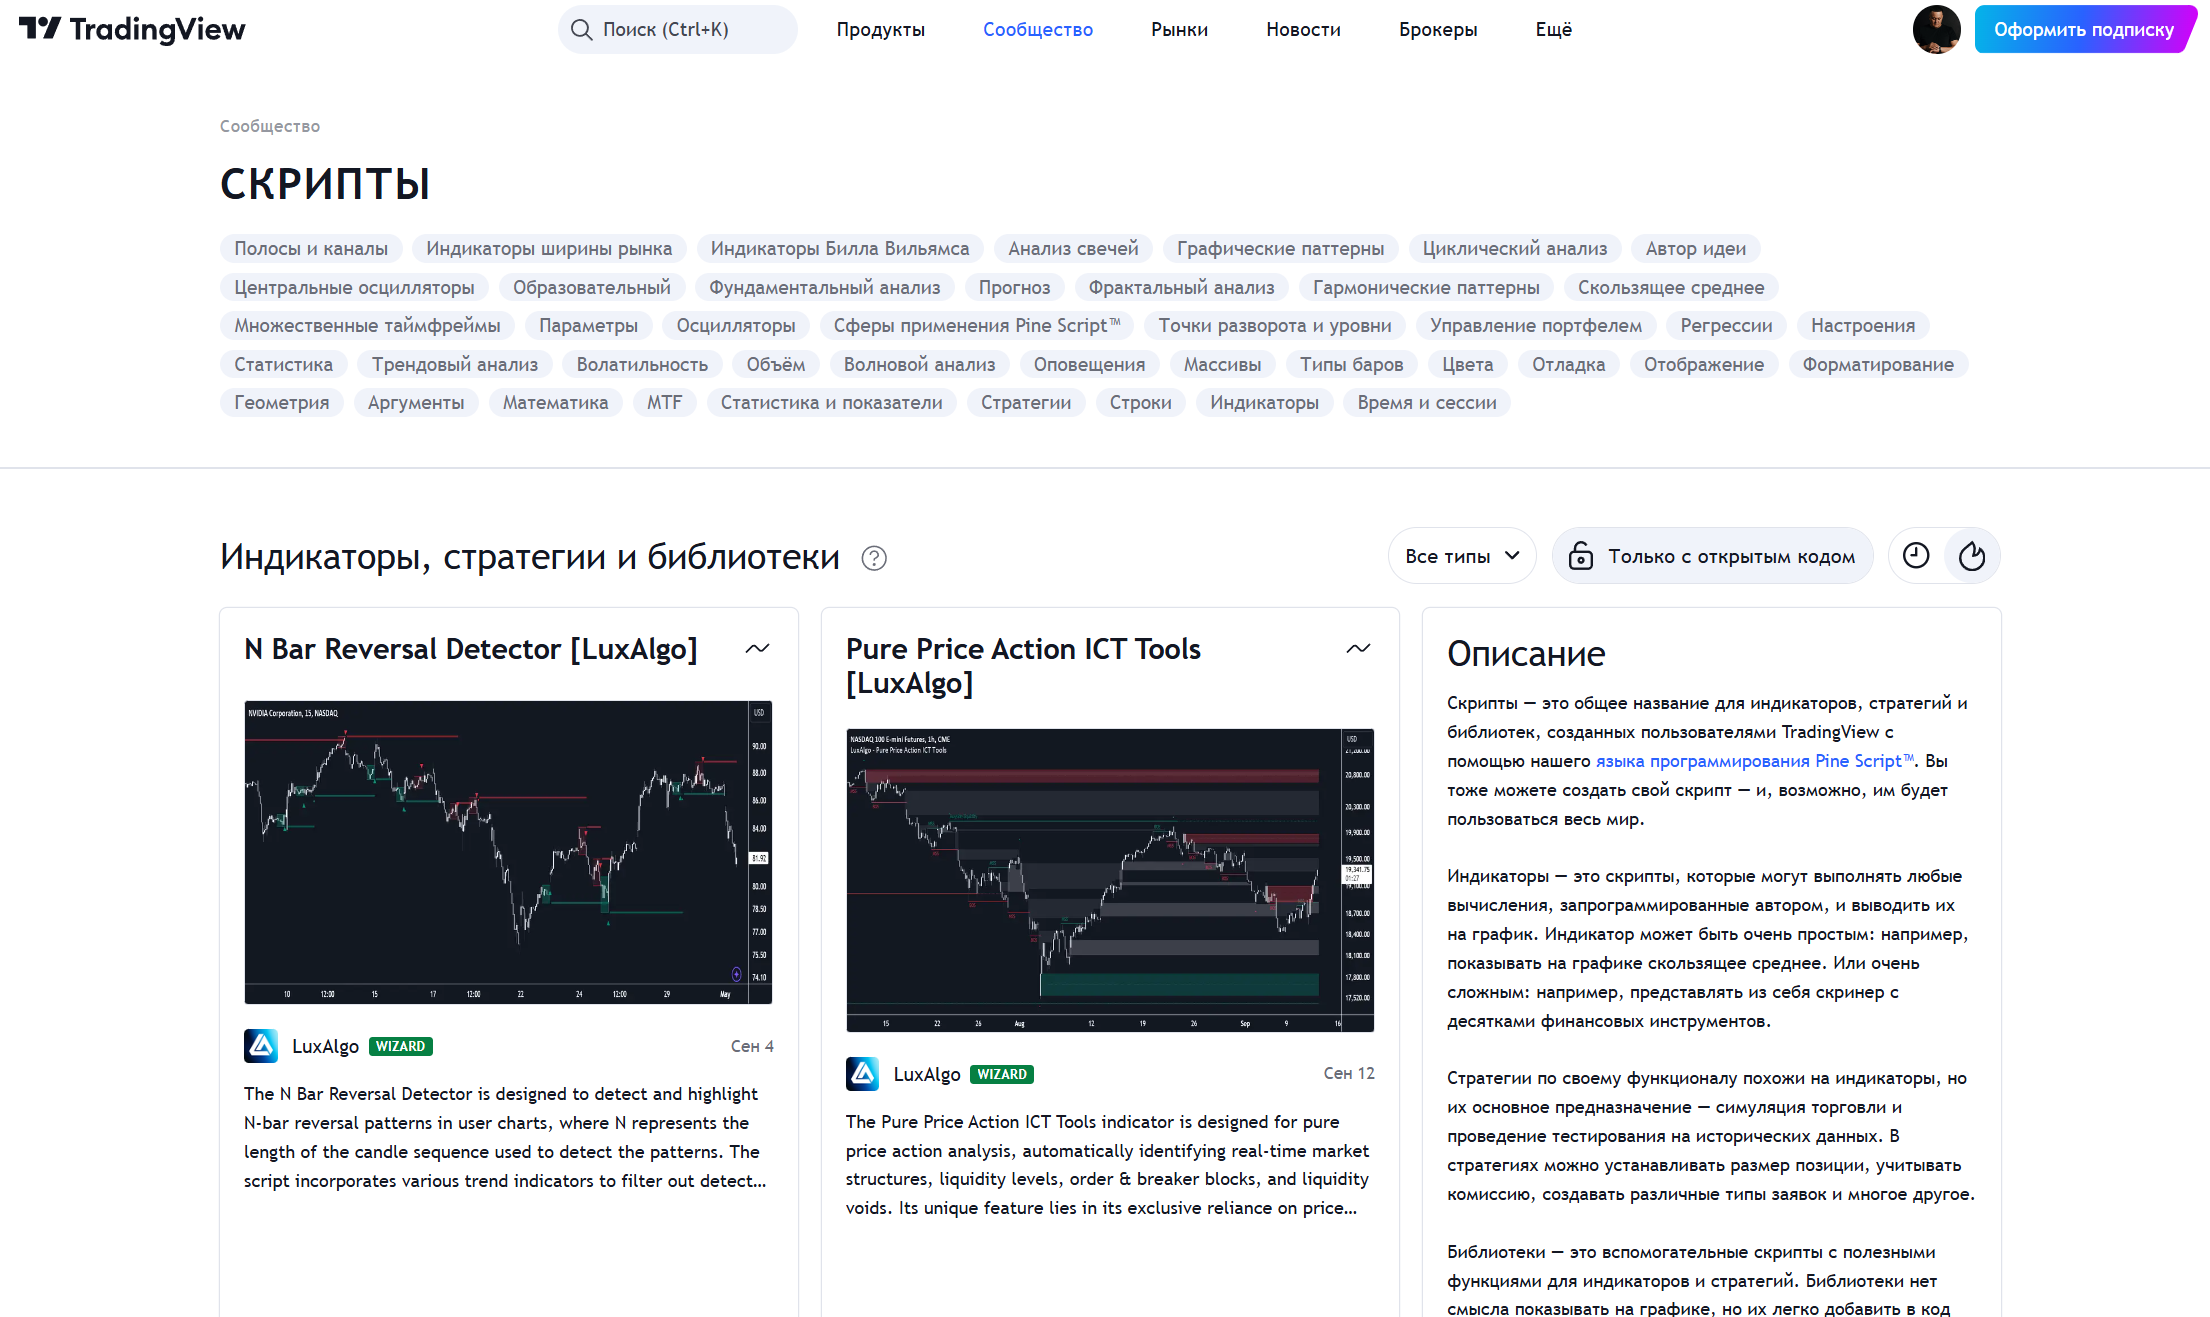Toggle 'Только с открытым кодом' filter

coord(1712,556)
